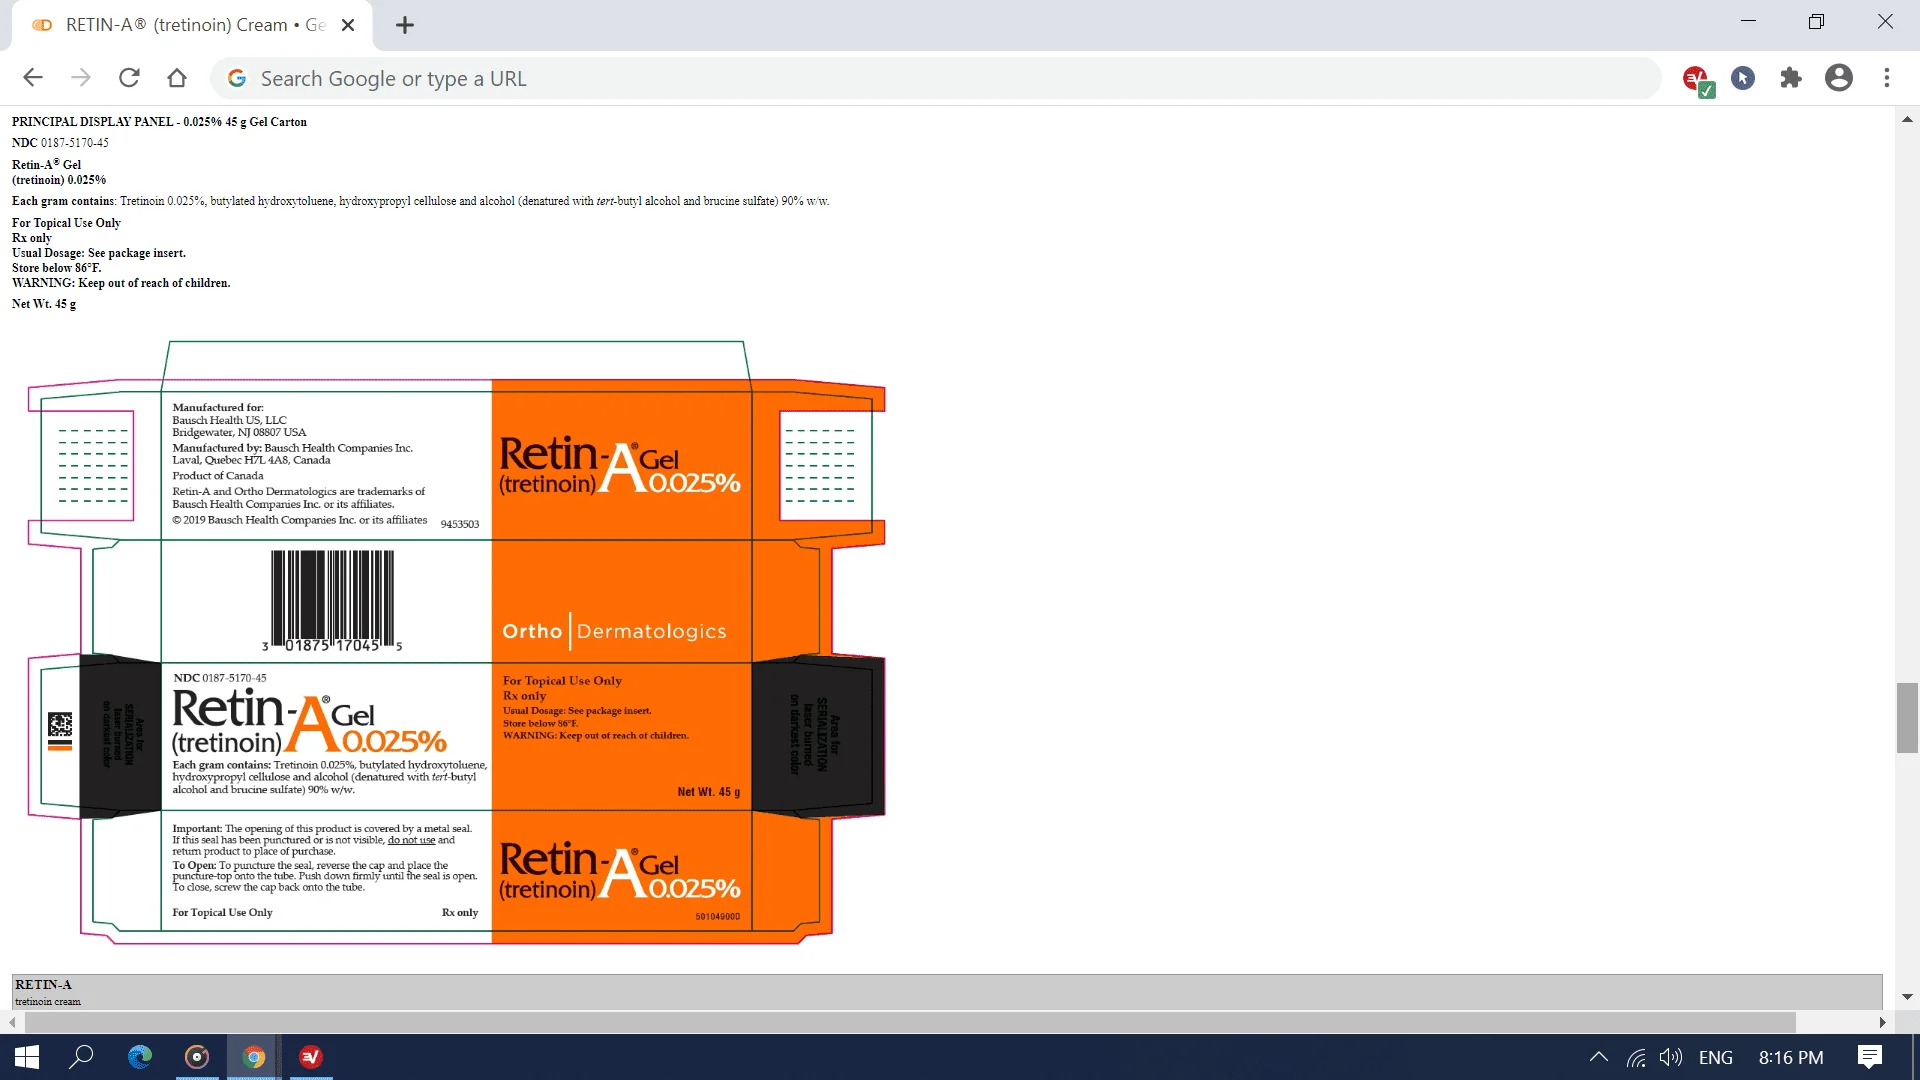The width and height of the screenshot is (1920, 1080).
Task: Click the NDC 0187-5170-45 text
Action: (60, 143)
